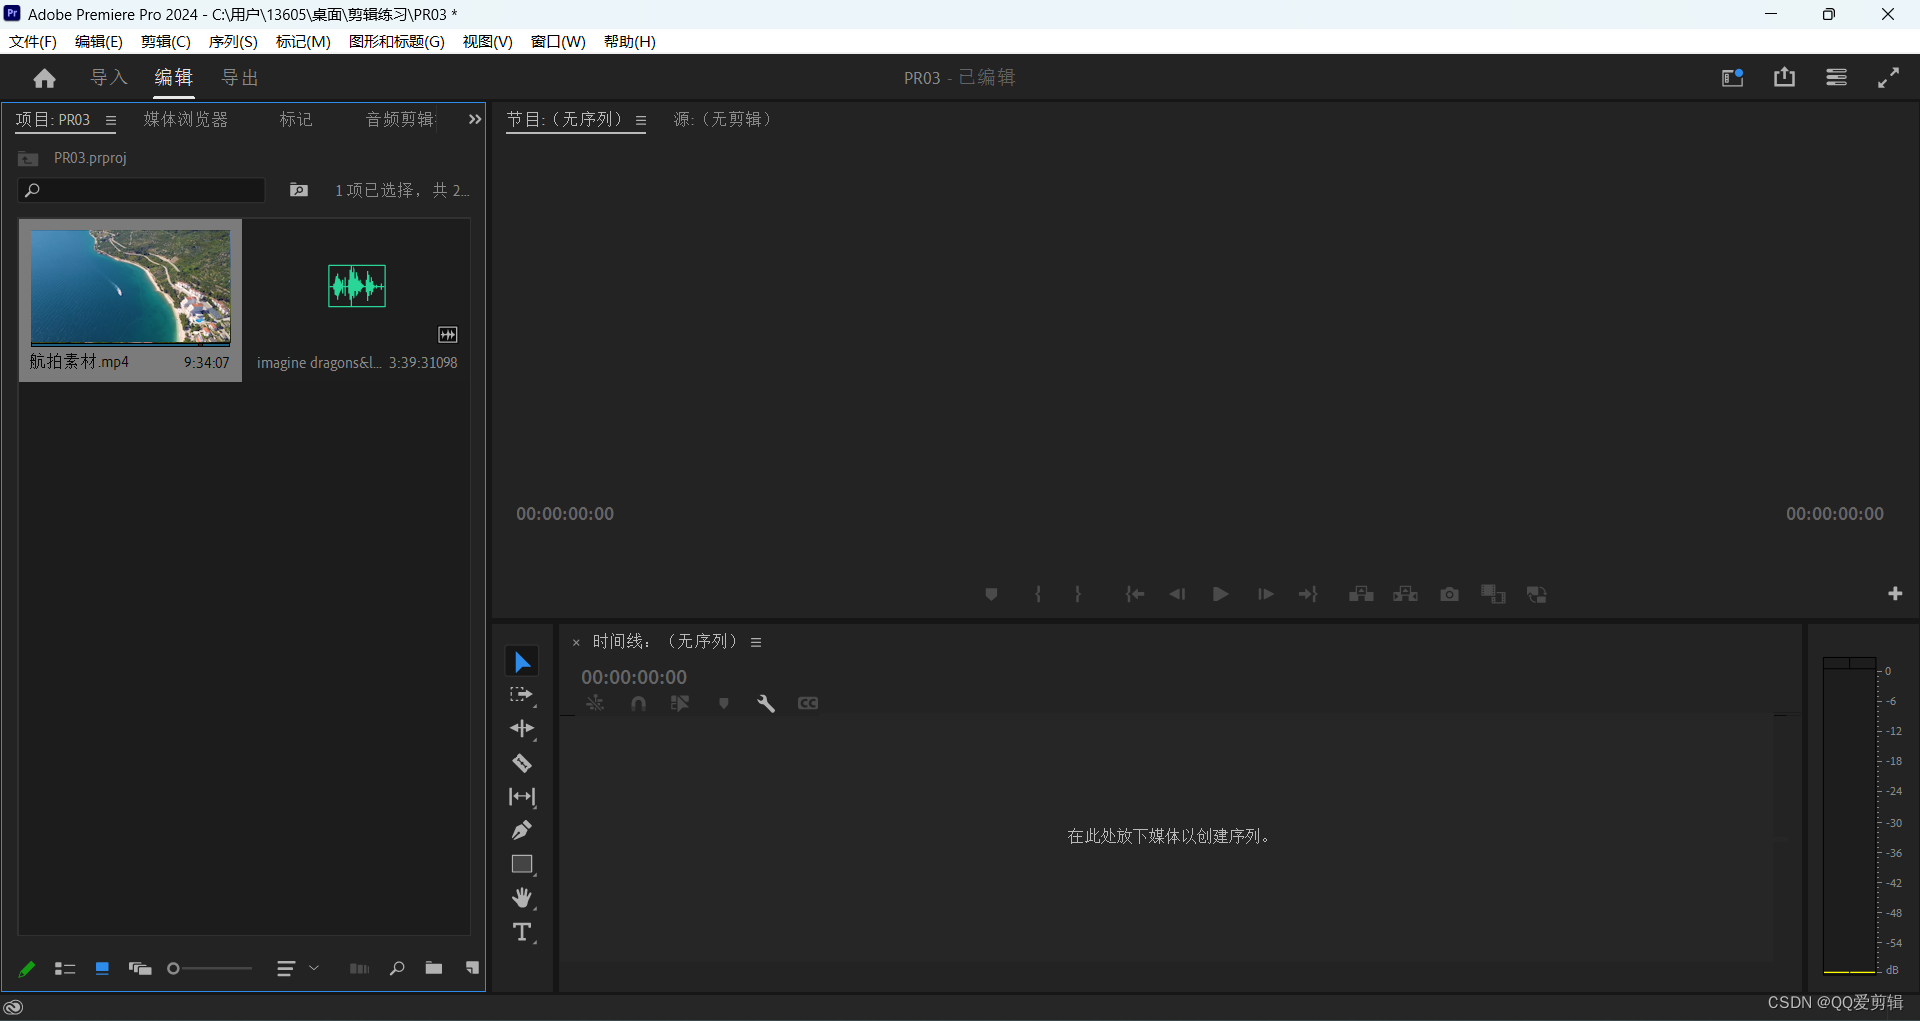Switch project panel to freeform view
Image resolution: width=1920 pixels, height=1021 pixels.
140,968
